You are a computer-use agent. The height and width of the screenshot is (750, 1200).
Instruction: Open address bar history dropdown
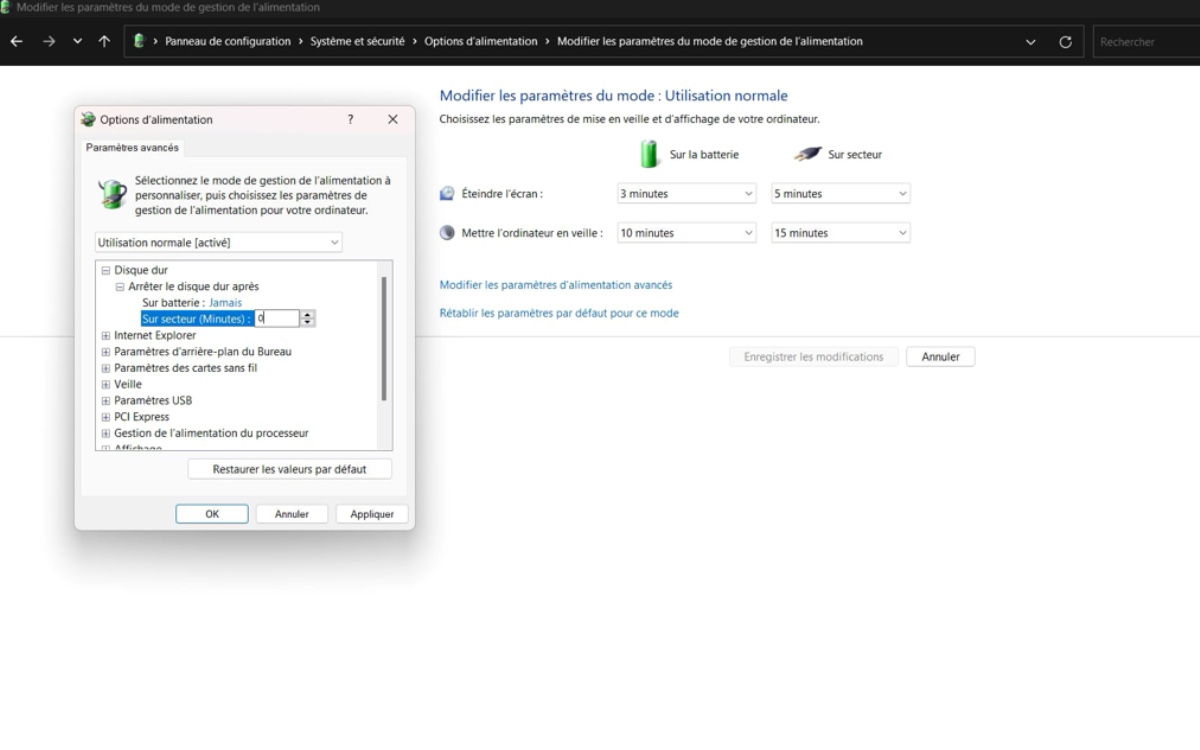pos(1031,42)
